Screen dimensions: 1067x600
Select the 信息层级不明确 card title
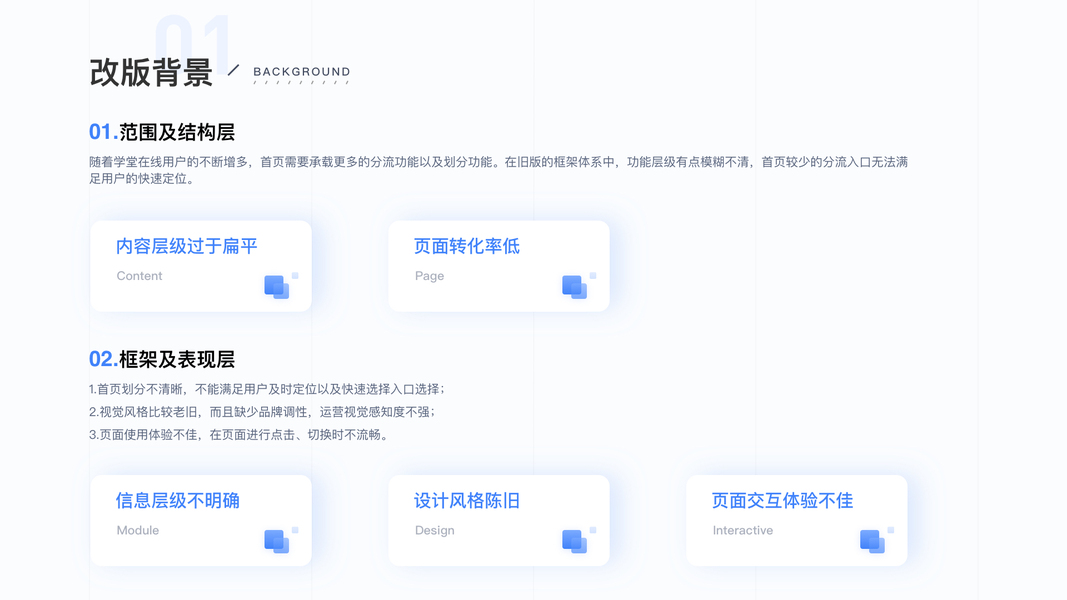(178, 501)
